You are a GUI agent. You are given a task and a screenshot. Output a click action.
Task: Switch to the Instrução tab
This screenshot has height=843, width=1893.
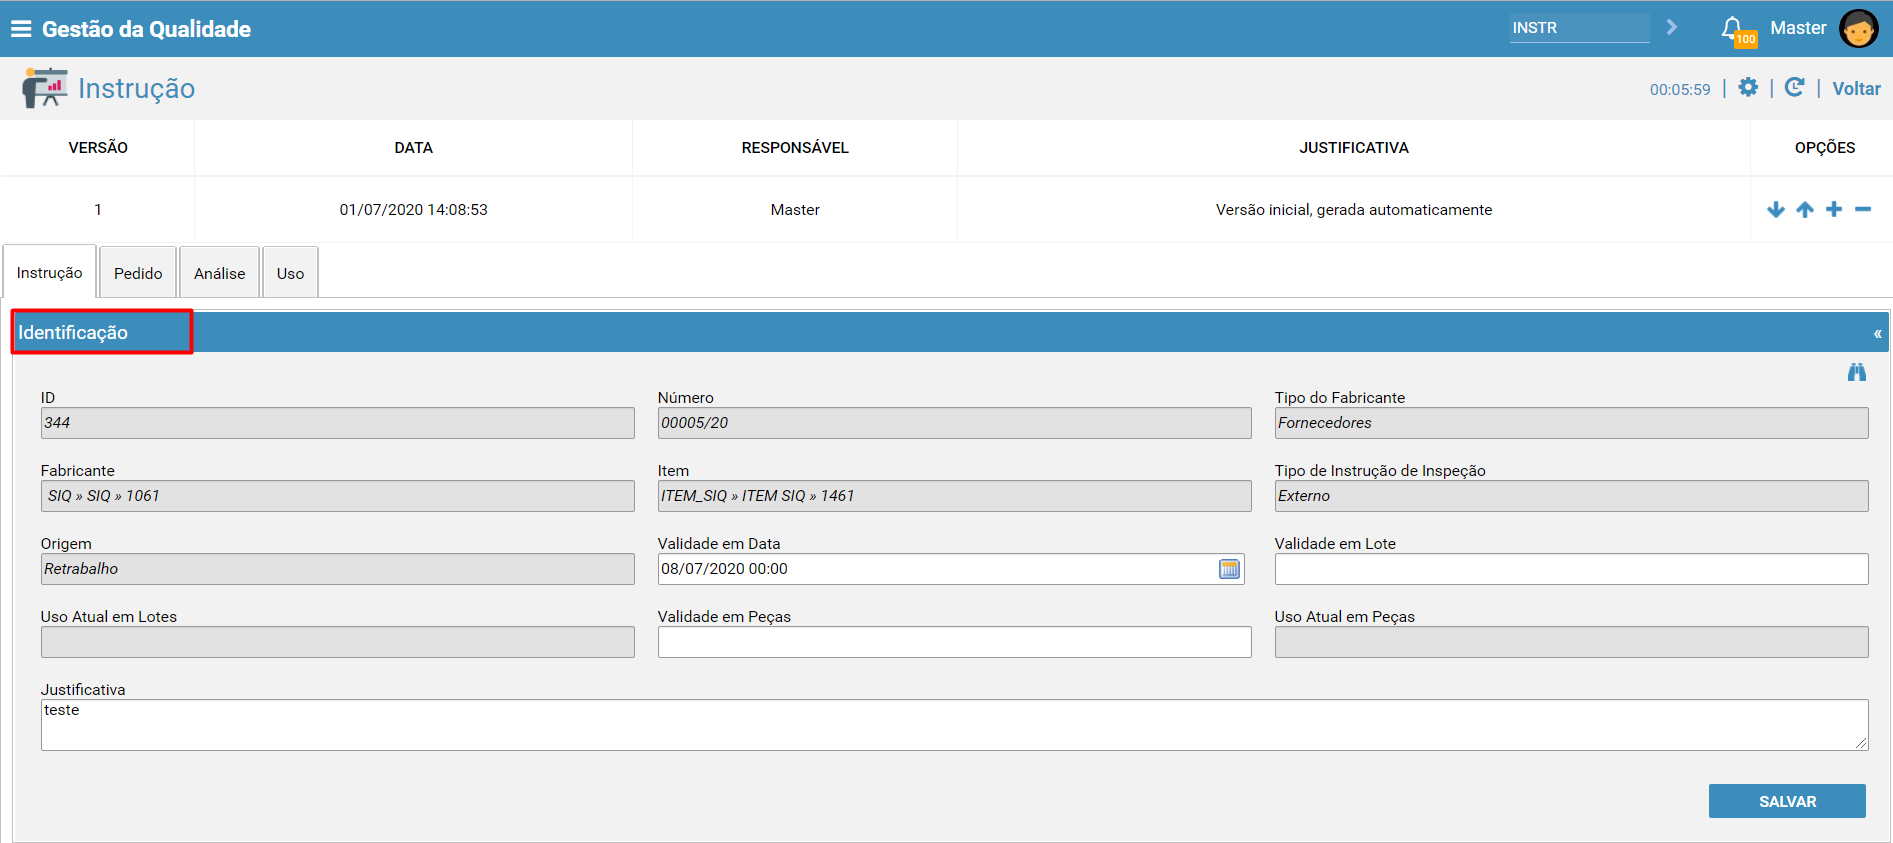pos(50,272)
